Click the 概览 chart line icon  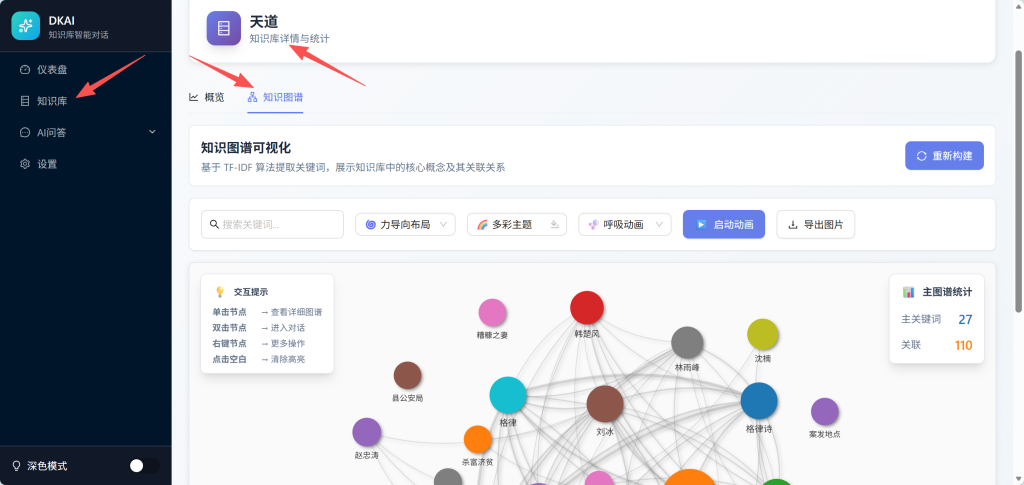[x=193, y=97]
